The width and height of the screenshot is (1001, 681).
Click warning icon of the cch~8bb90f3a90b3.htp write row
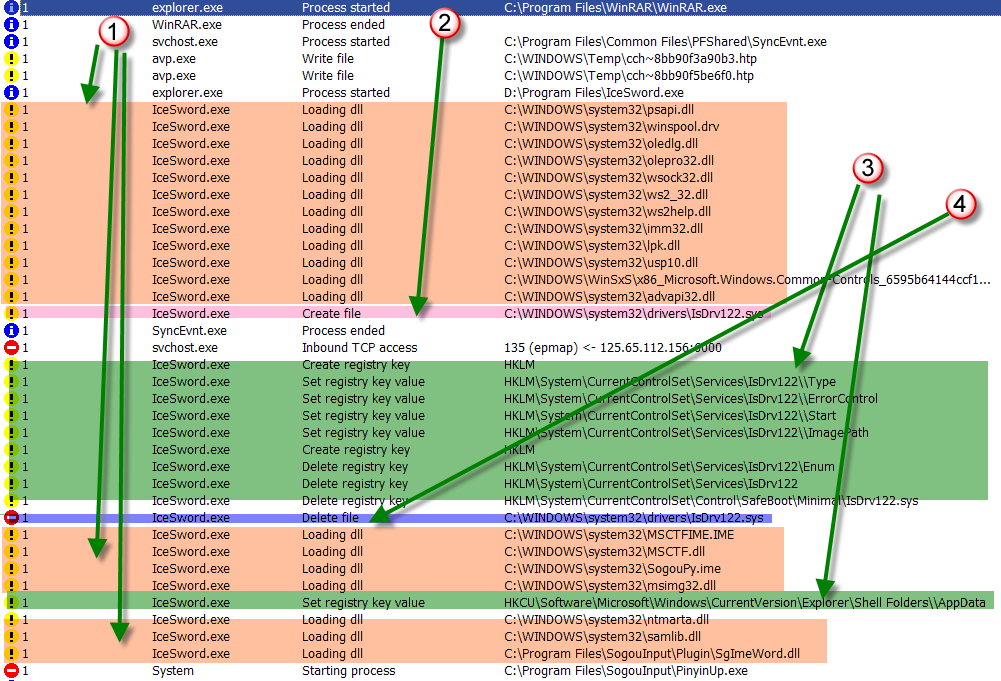(x=11, y=59)
